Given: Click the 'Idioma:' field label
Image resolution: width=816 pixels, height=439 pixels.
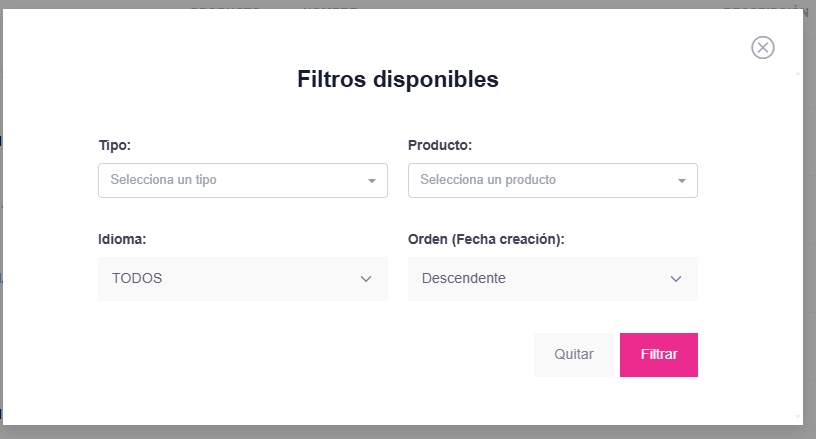Looking at the screenshot, I should [x=122, y=240].
